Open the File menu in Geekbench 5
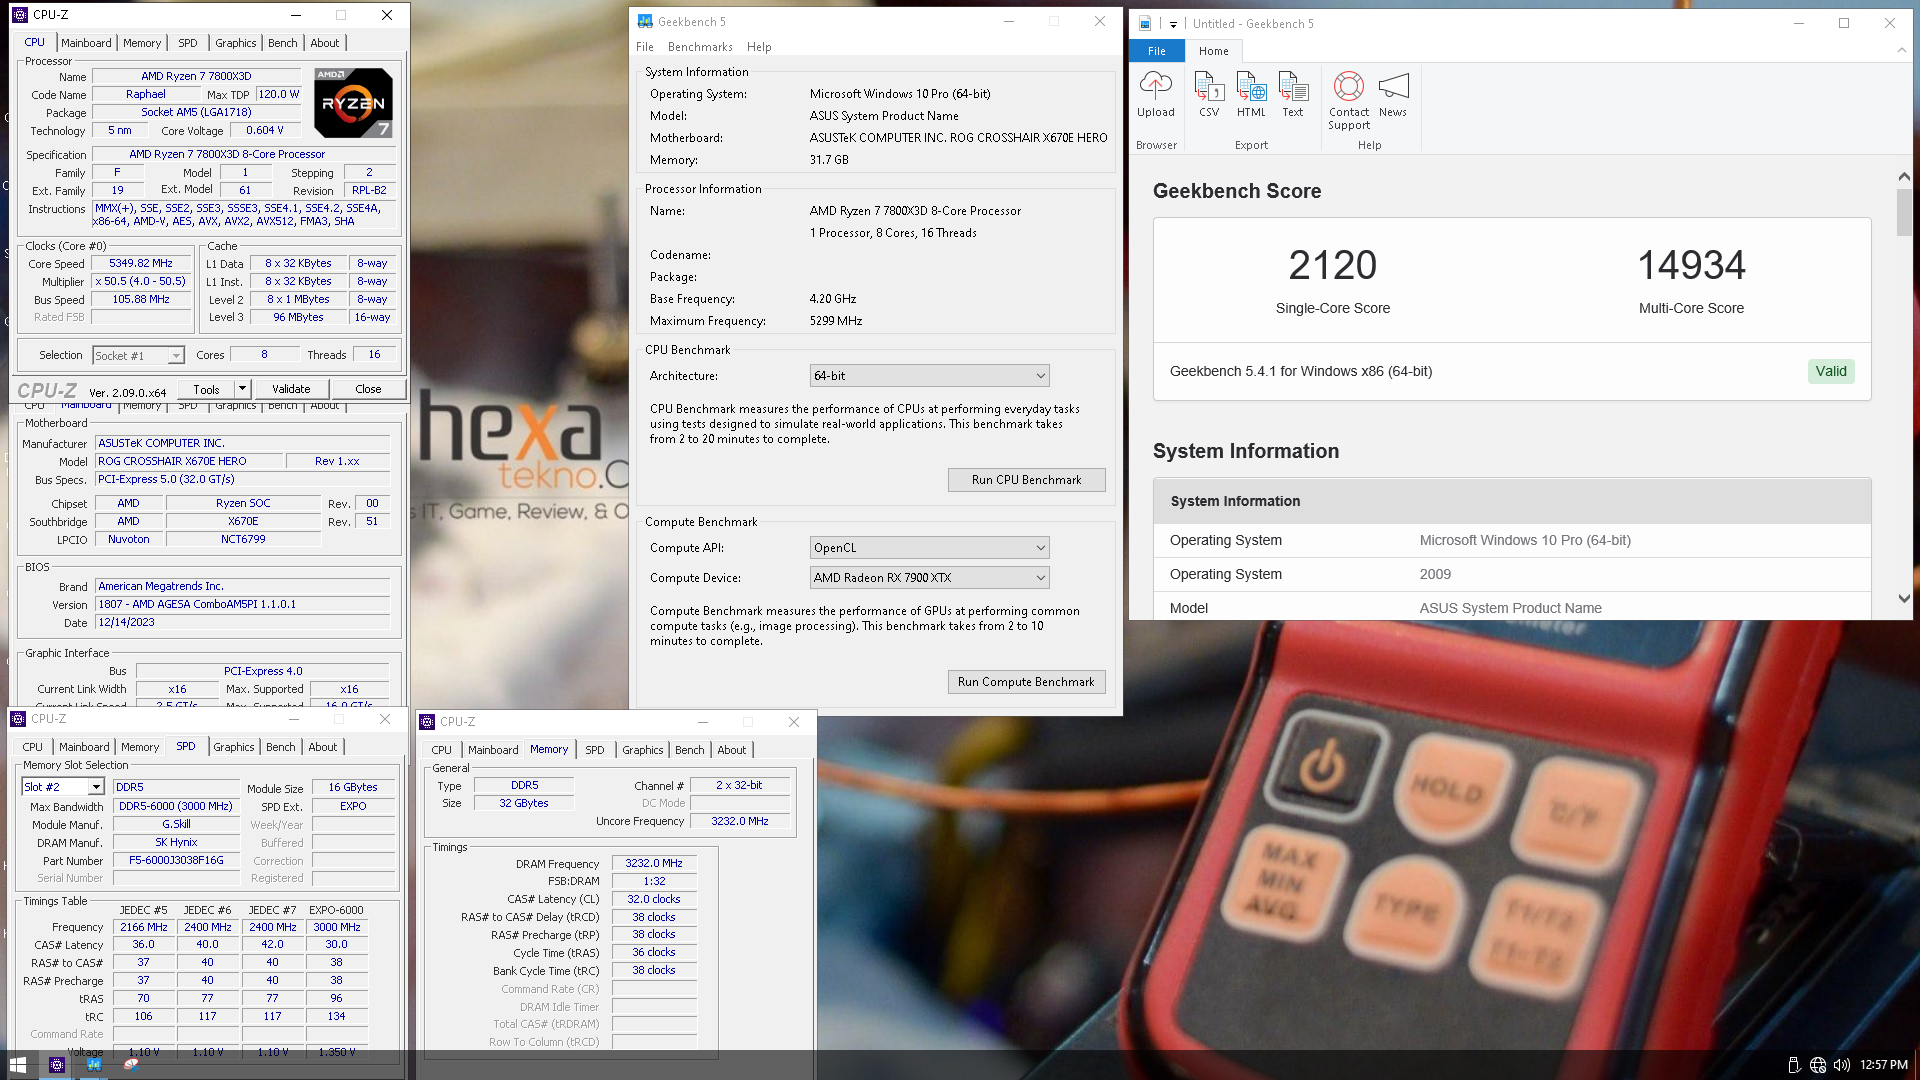 point(645,47)
